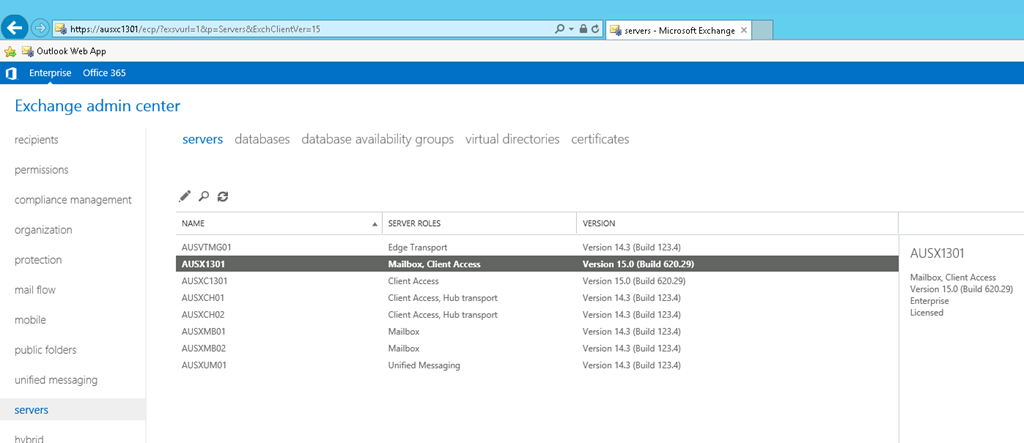Click the AUSX1301 heading in details pane
The height and width of the screenshot is (443, 1024).
tap(937, 254)
